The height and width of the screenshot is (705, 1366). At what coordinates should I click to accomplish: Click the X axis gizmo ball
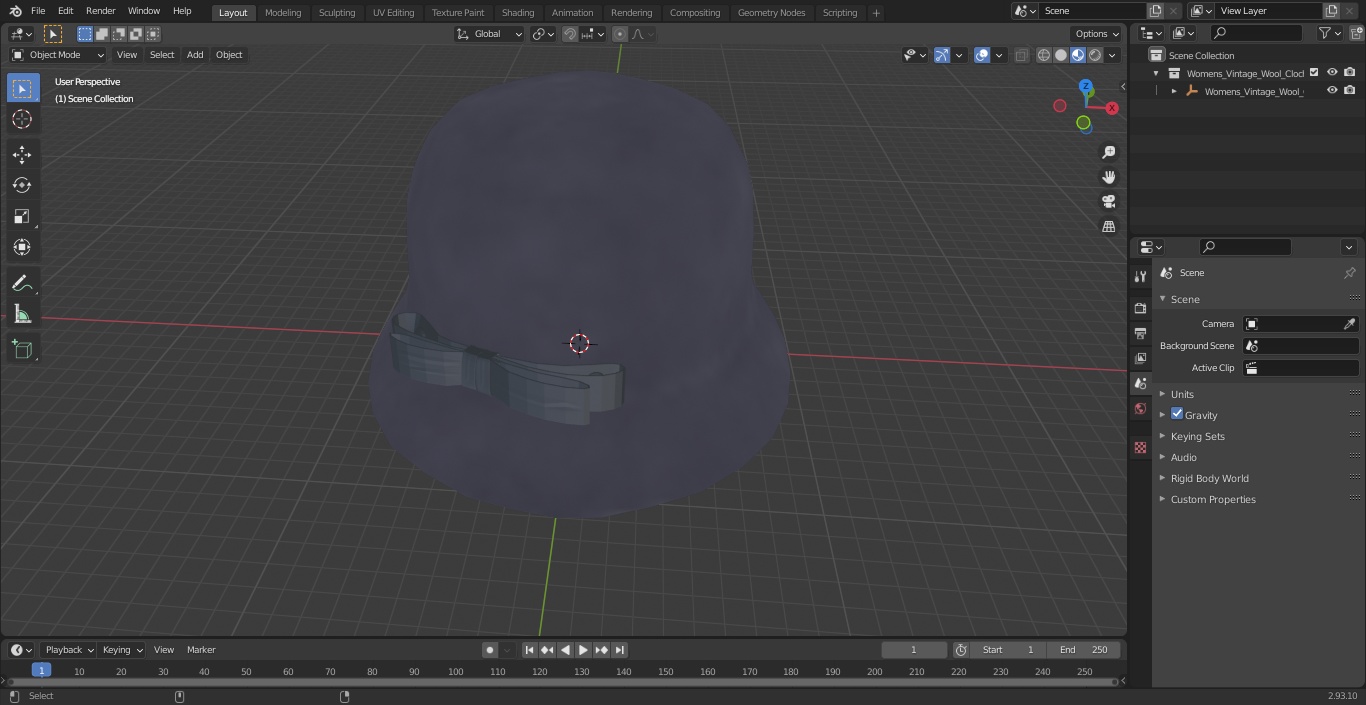(x=1111, y=108)
